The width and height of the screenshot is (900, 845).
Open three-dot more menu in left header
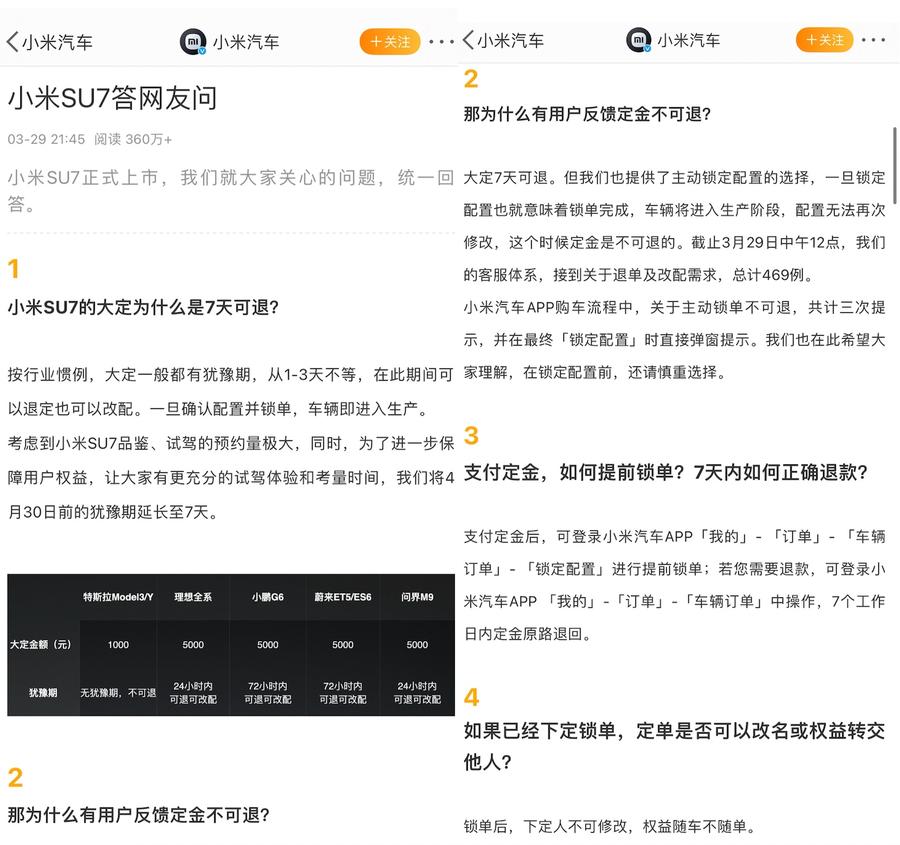tap(441, 42)
